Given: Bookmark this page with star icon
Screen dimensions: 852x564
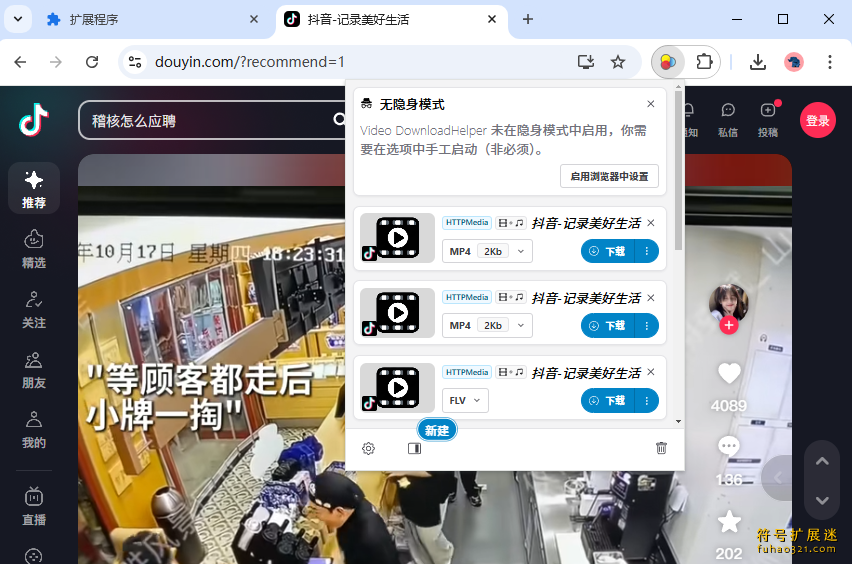Looking at the screenshot, I should tap(618, 62).
